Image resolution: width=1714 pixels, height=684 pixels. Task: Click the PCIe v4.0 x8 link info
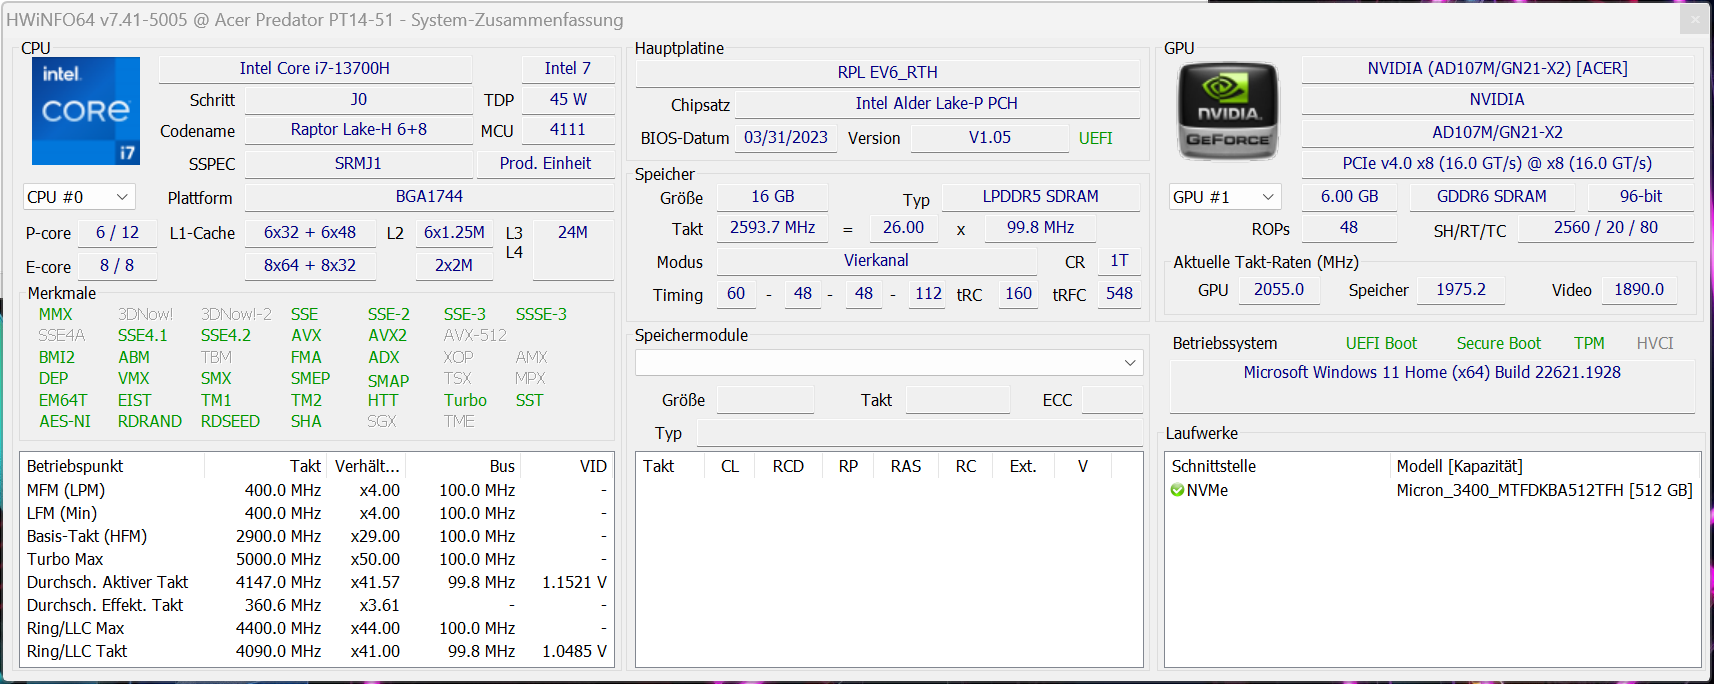[1498, 163]
